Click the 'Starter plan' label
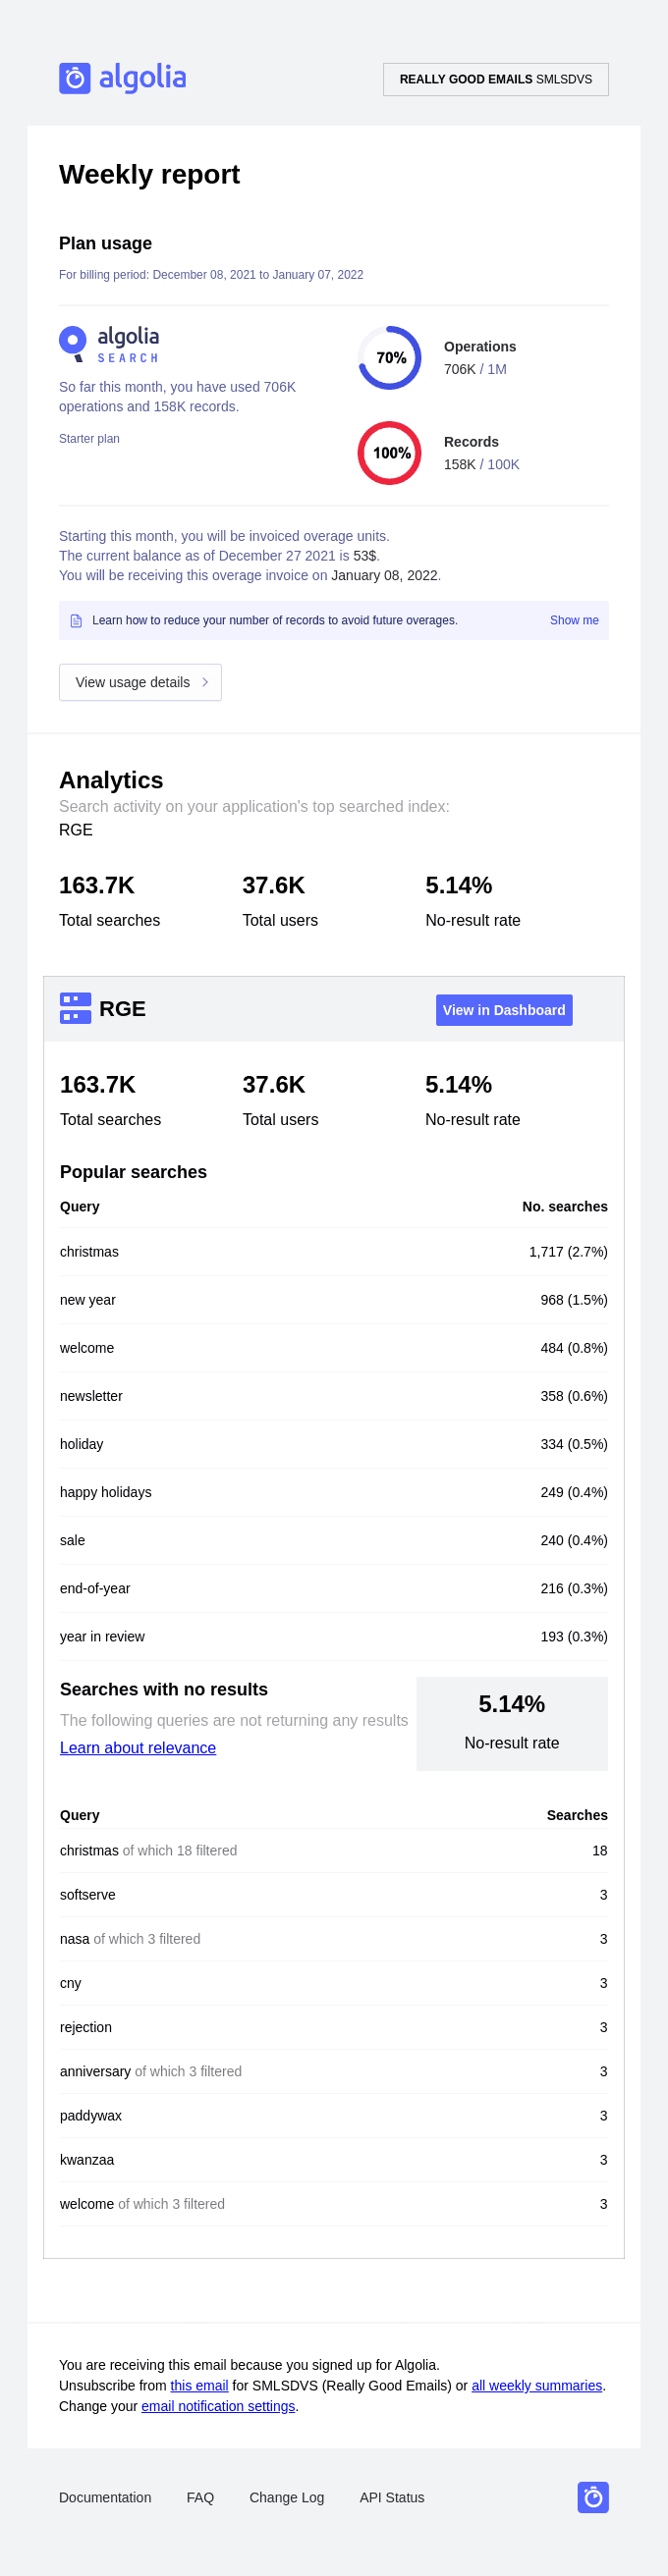The image size is (668, 2576). click(x=89, y=439)
